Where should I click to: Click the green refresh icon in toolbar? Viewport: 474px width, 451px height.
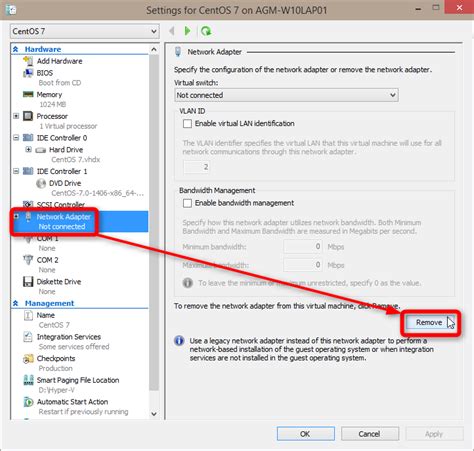coord(206,31)
